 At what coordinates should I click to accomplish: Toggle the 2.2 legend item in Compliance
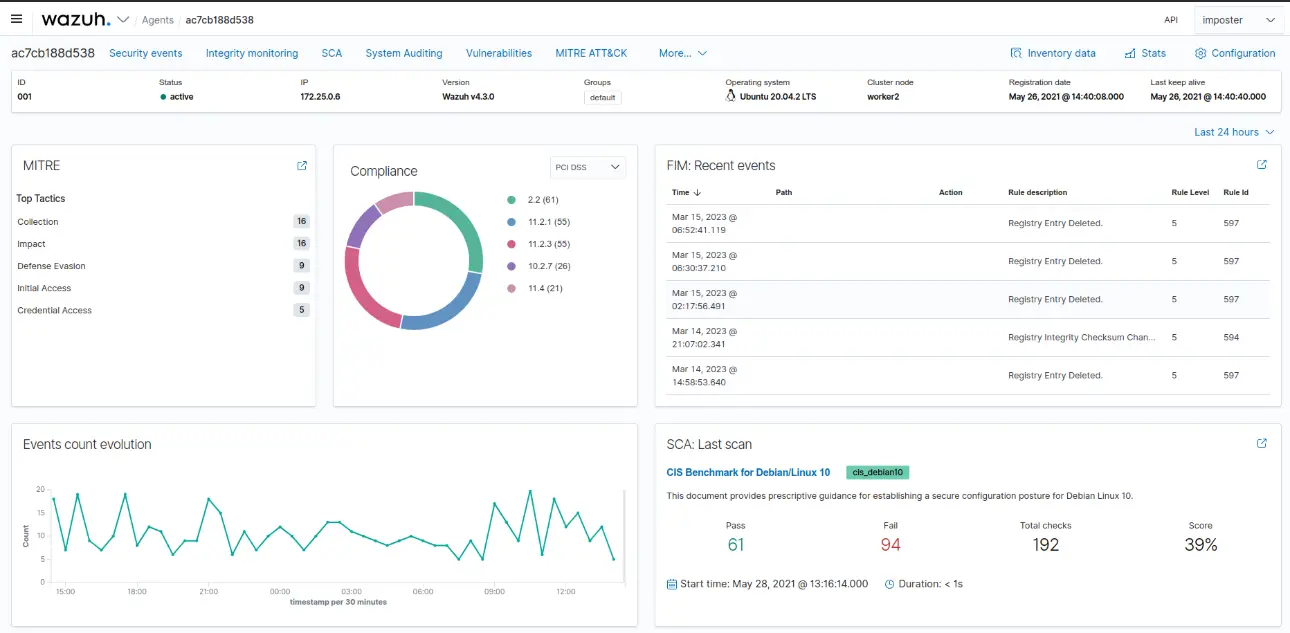pyautogui.click(x=543, y=200)
